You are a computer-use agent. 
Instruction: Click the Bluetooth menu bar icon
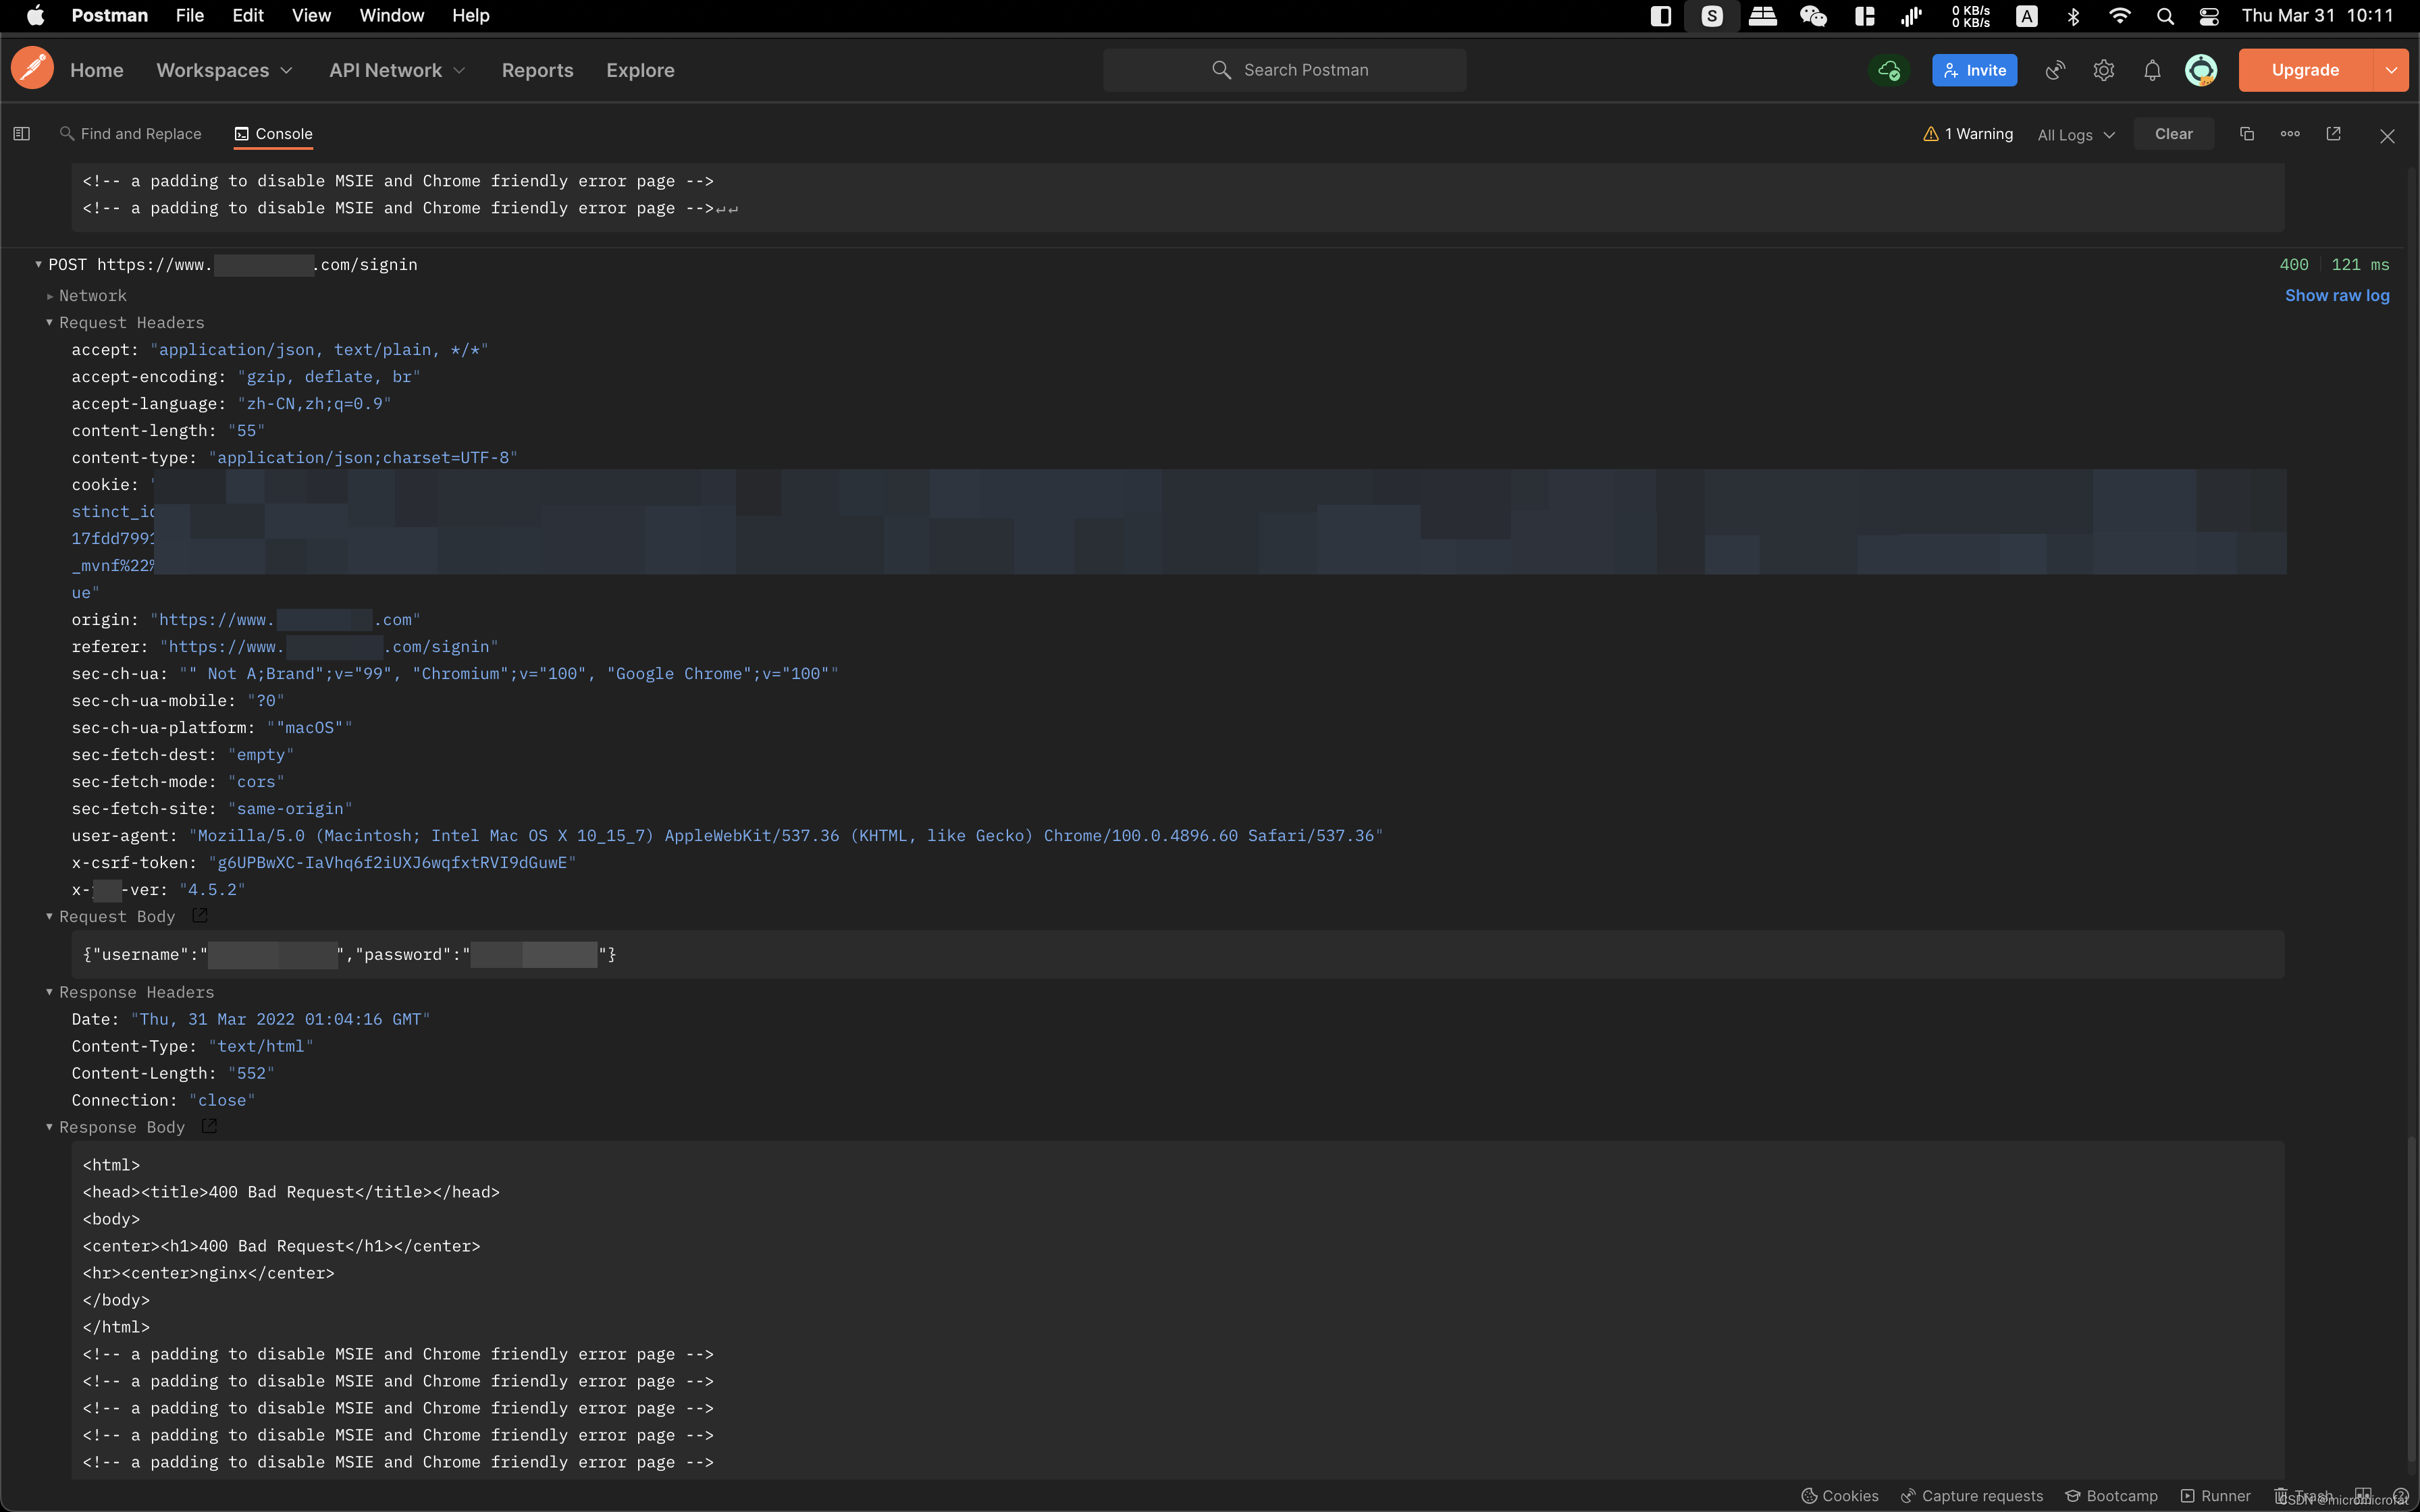[2073, 16]
